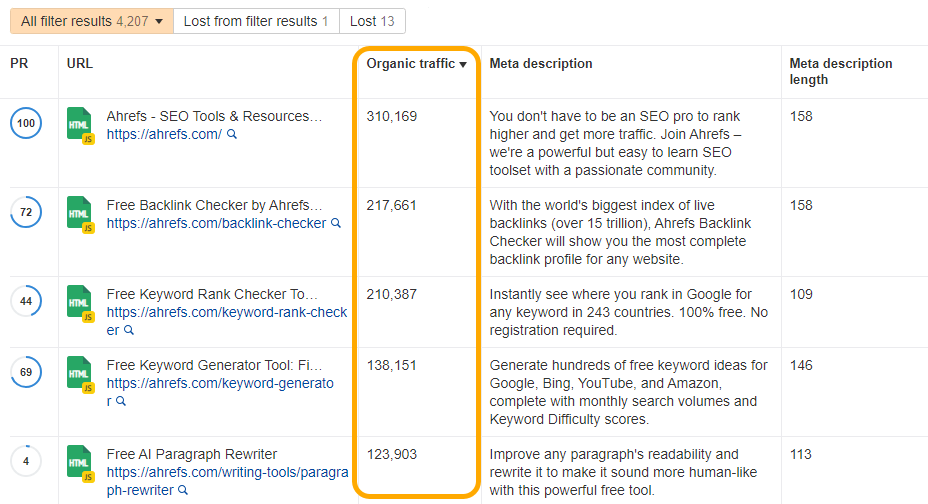
Task: Switch to the Lost 13 tab
Action: click(372, 21)
